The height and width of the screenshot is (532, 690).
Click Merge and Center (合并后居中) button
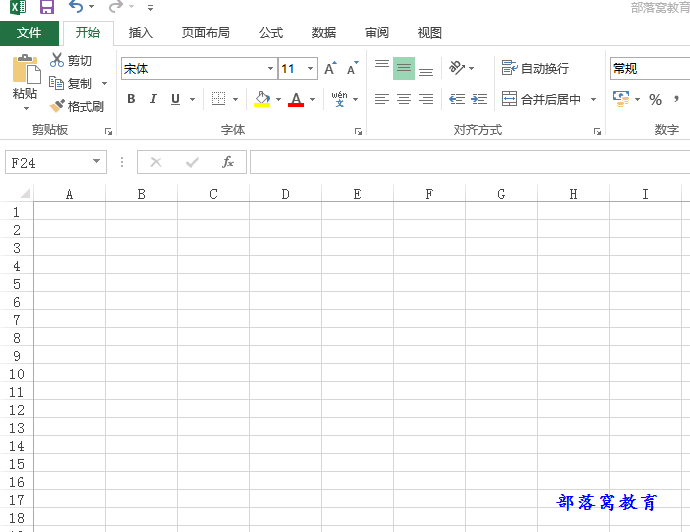pos(541,99)
